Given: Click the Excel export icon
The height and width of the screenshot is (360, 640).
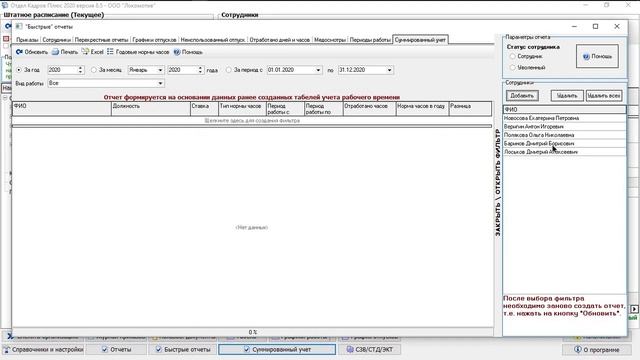Looking at the screenshot, I should (x=85, y=51).
